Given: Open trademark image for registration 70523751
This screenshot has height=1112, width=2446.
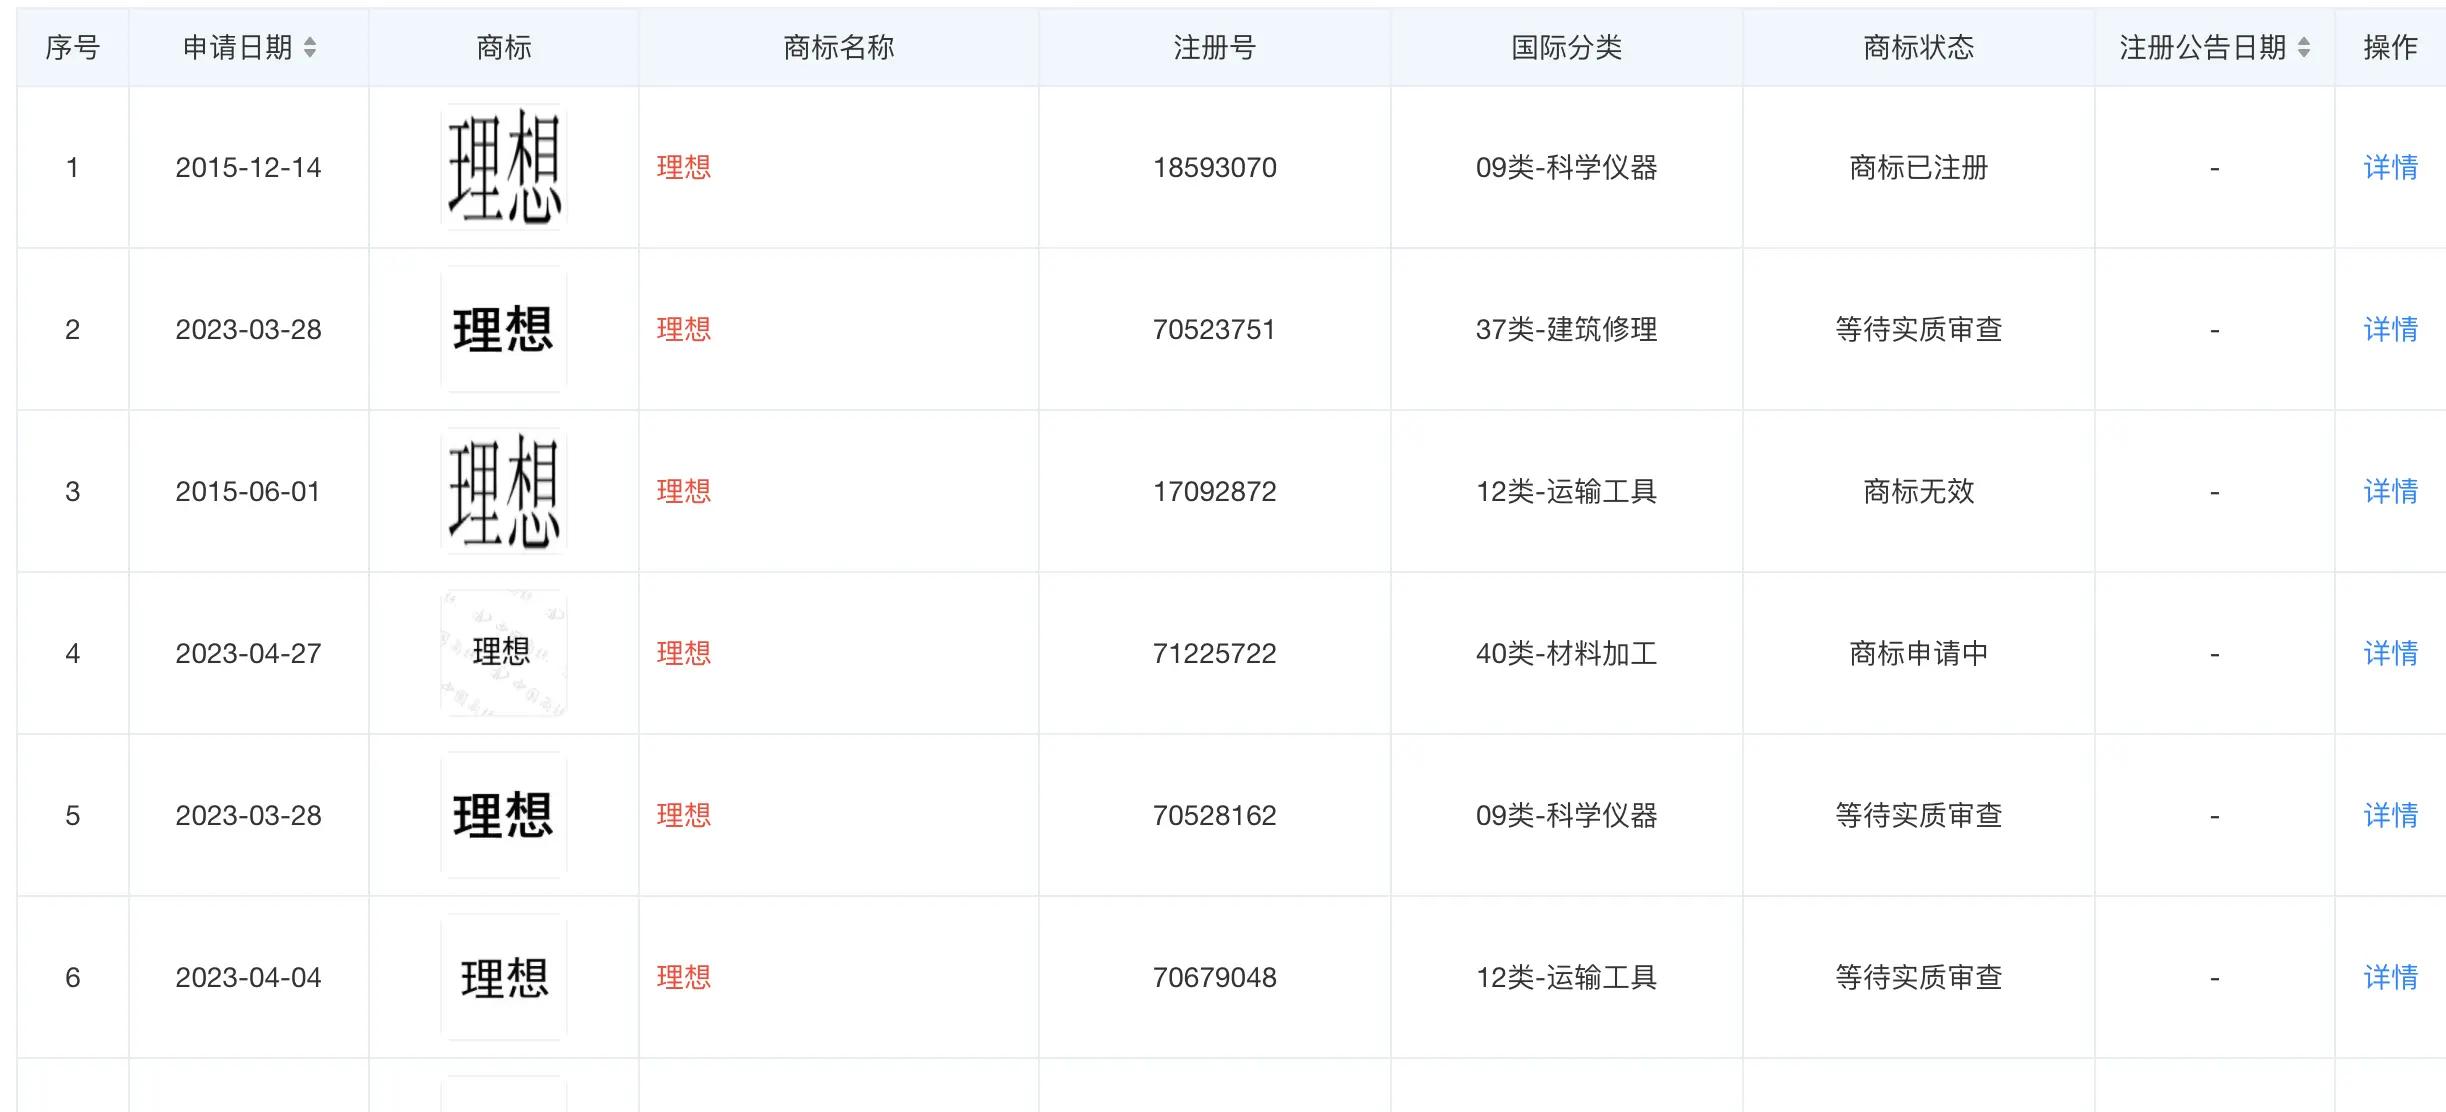Looking at the screenshot, I should click(x=503, y=329).
